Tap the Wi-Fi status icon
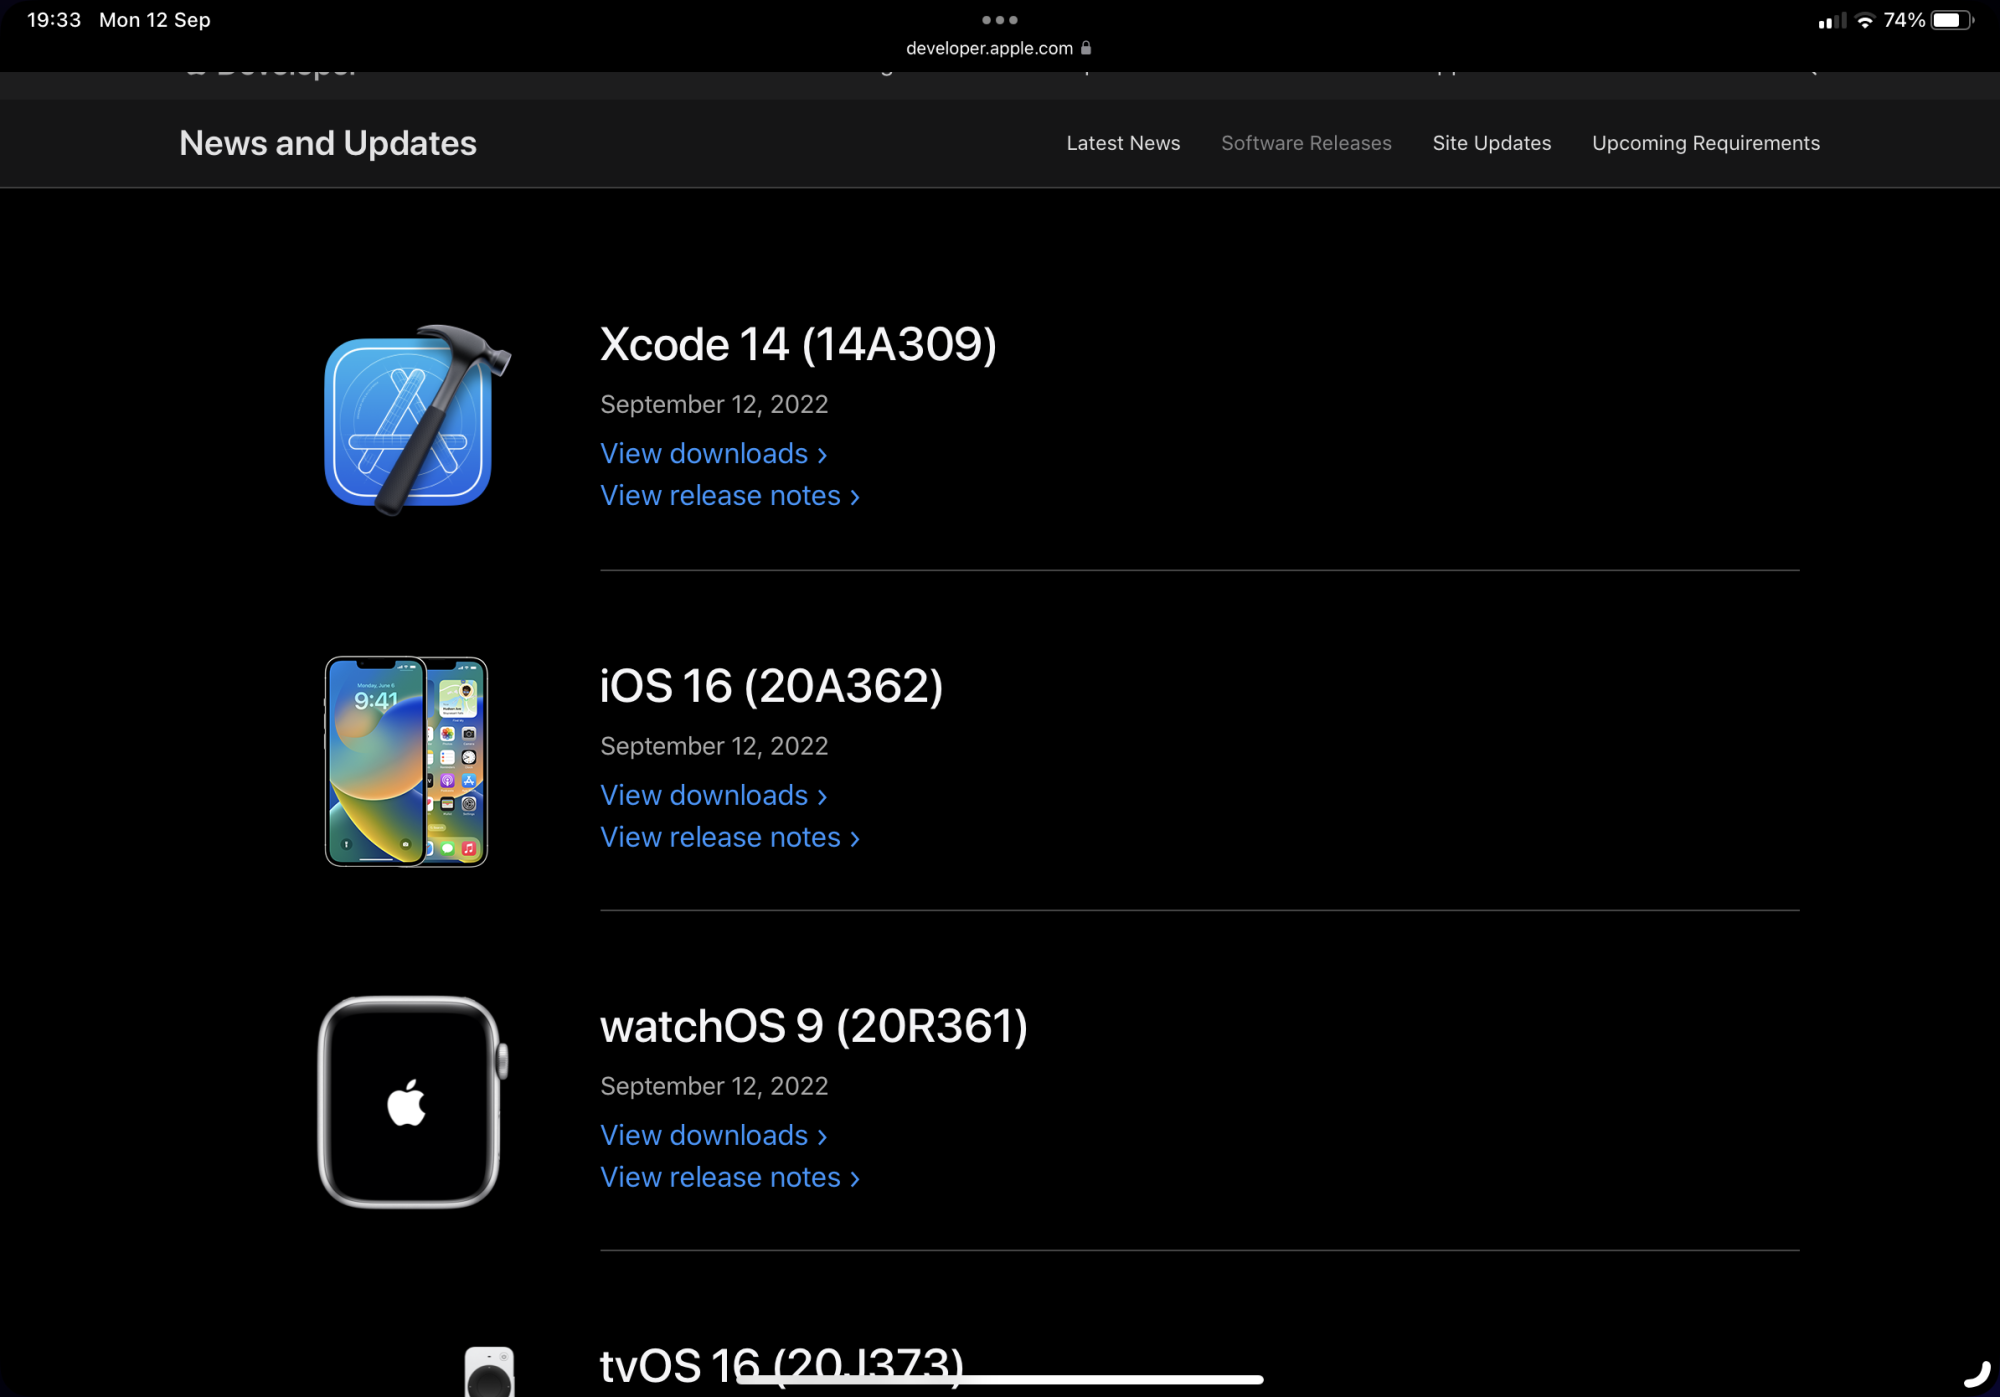Viewport: 2000px width, 1397px height. 1865,21
